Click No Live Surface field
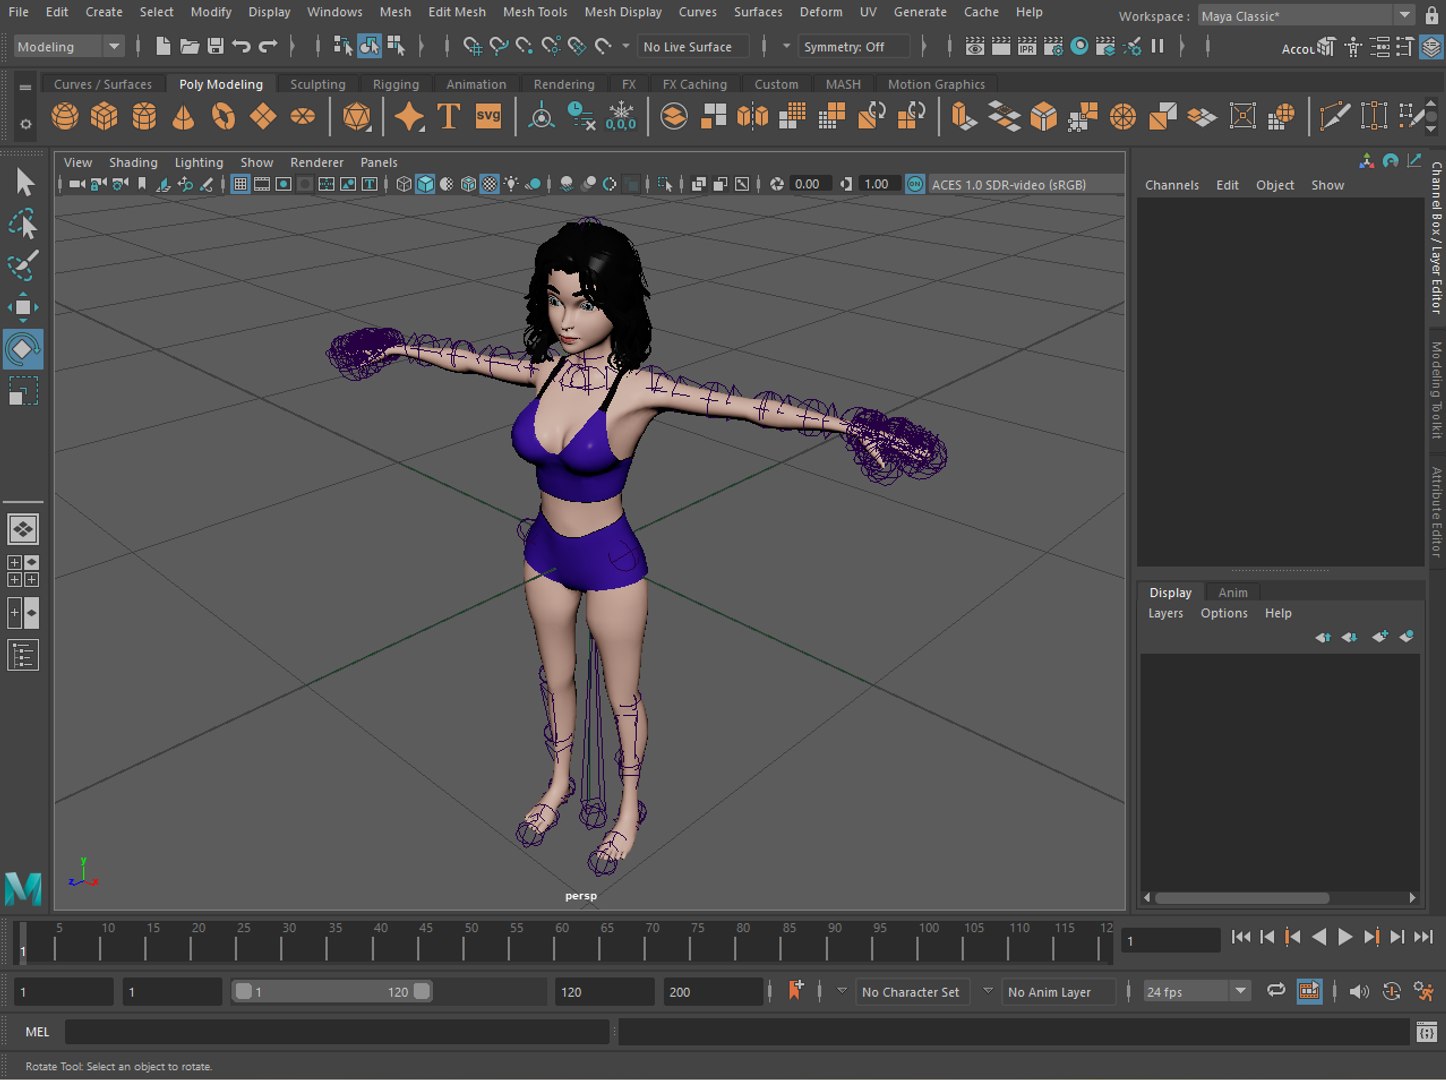The height and width of the screenshot is (1080, 1446). click(693, 46)
